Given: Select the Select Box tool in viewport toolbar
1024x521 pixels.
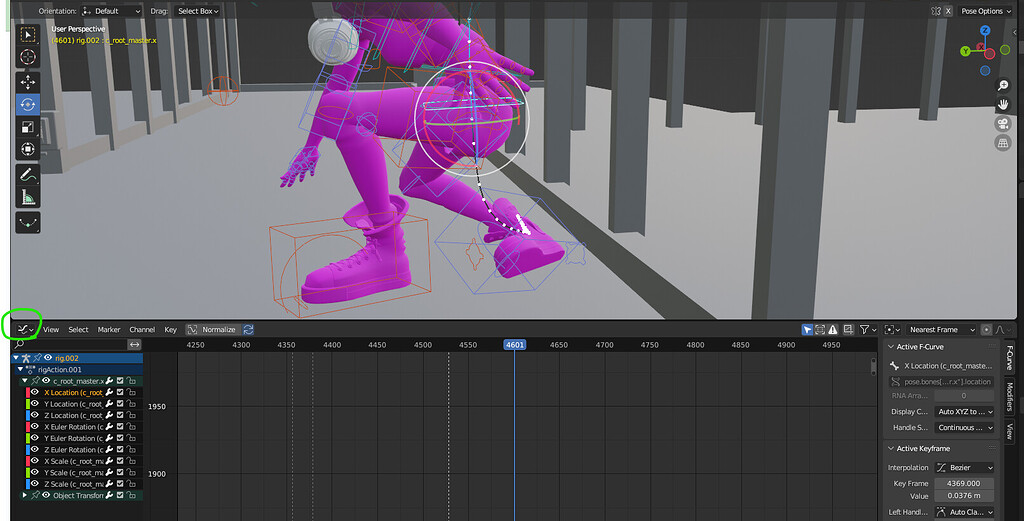Looking at the screenshot, I should 27,35.
